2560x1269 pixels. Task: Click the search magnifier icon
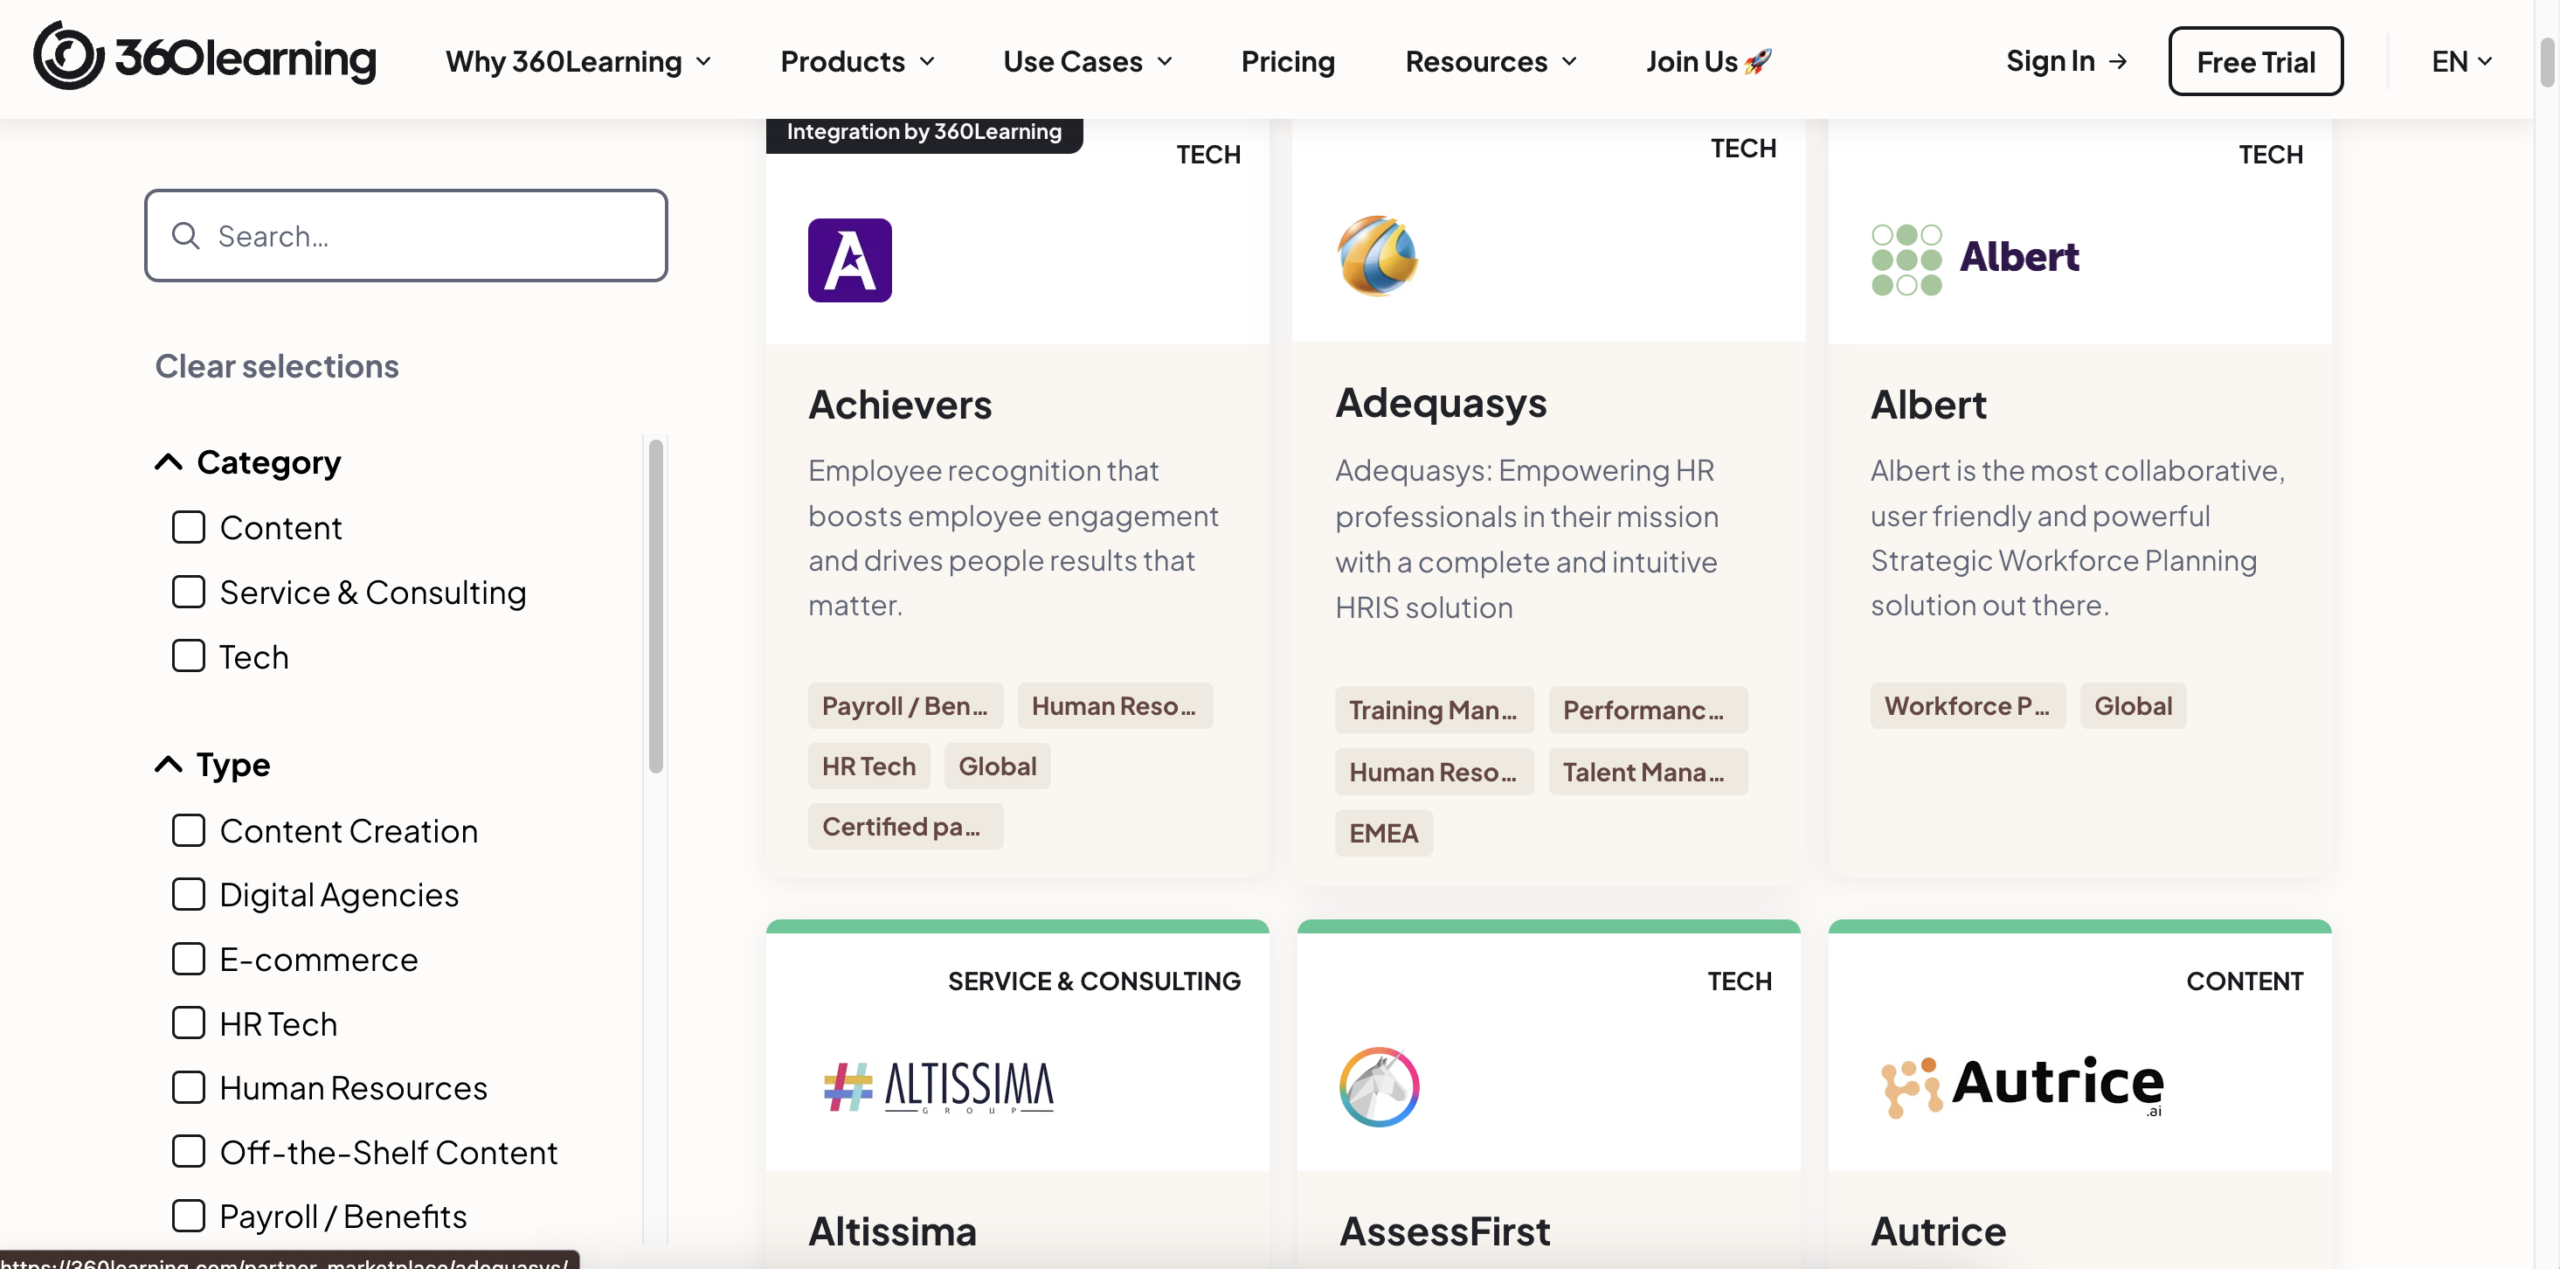pos(186,236)
